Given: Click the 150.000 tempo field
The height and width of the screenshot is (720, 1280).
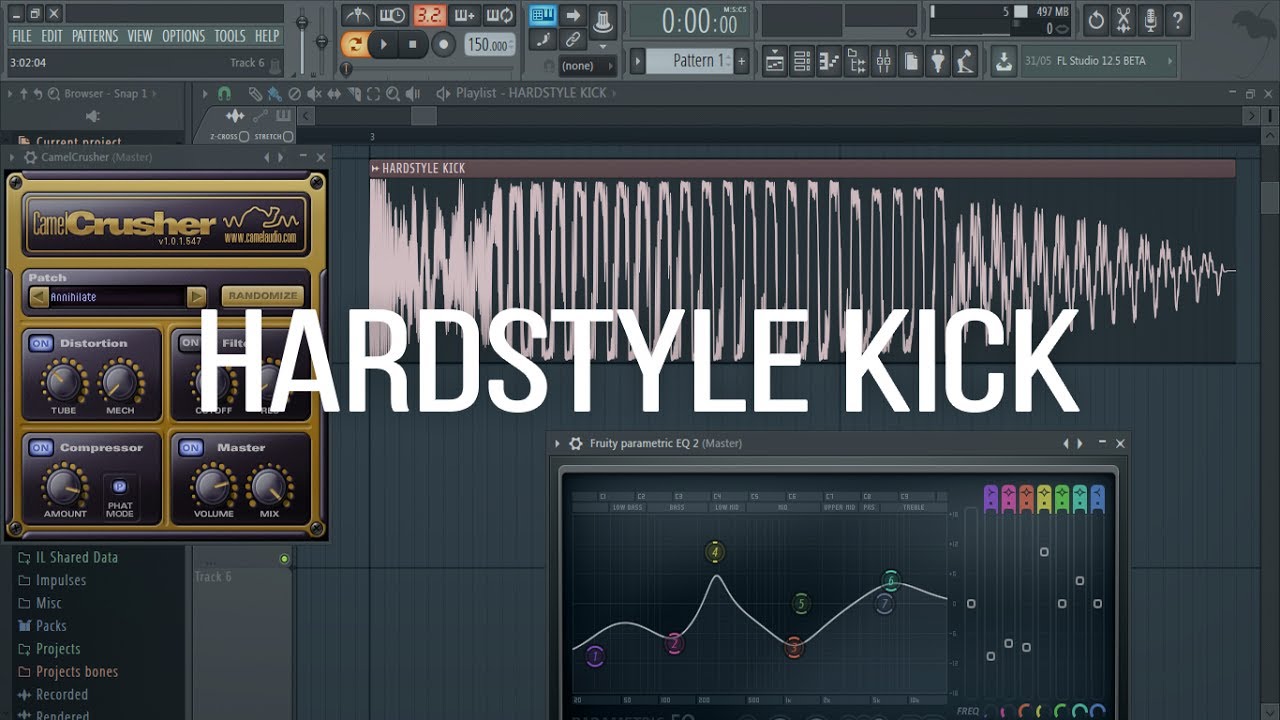Looking at the screenshot, I should tap(490, 45).
